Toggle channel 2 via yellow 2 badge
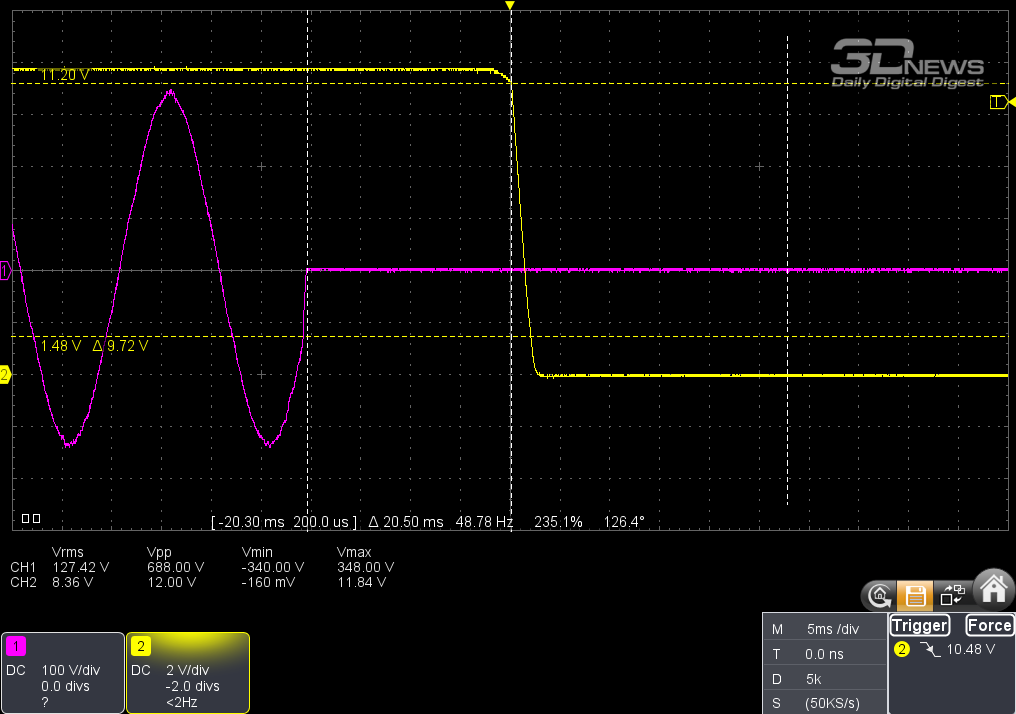 coord(141,646)
